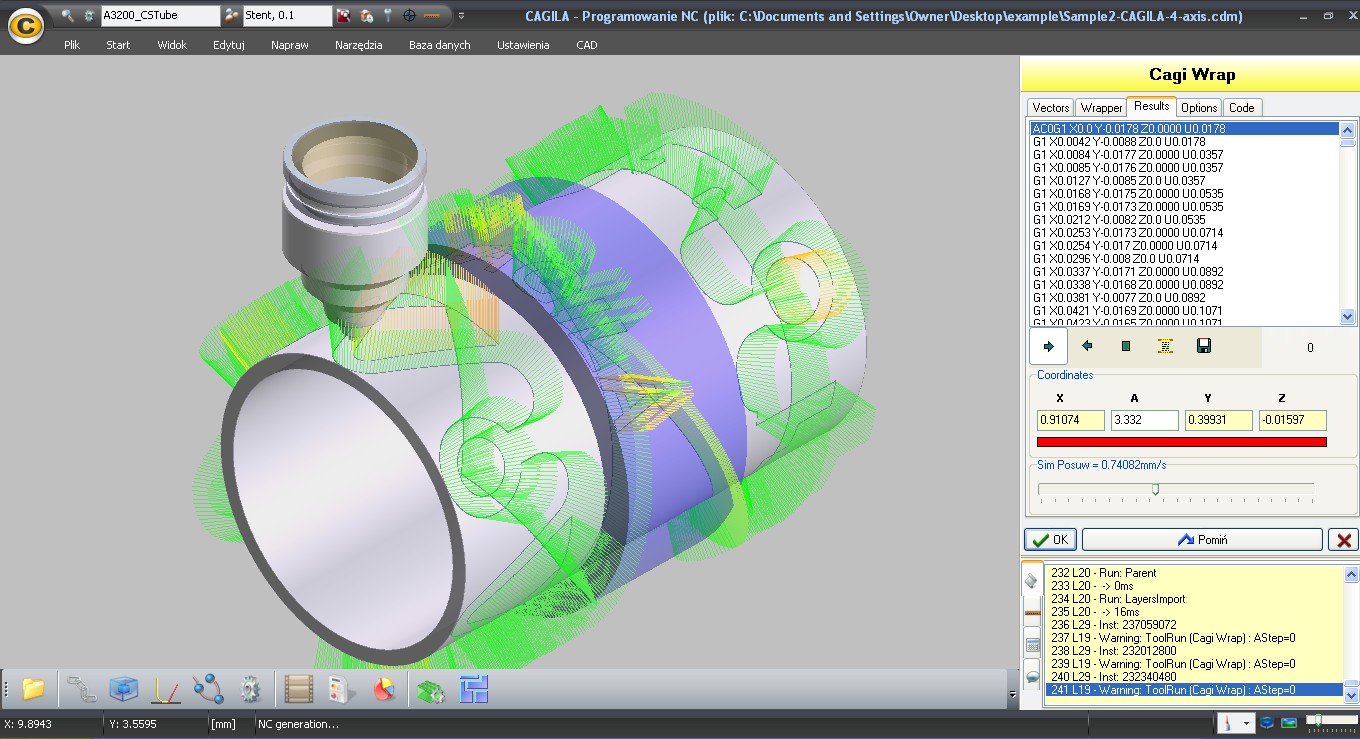Open the Narzędzia menu
This screenshot has width=1360, height=739.
(x=359, y=45)
